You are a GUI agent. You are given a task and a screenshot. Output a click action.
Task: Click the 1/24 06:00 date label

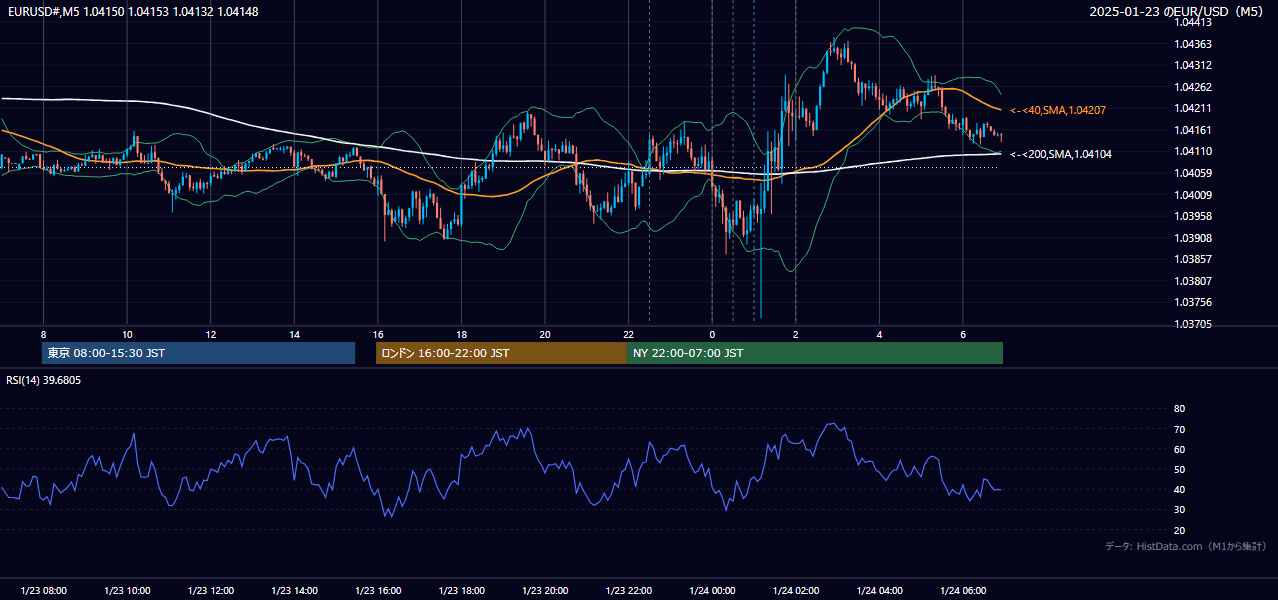[963, 591]
